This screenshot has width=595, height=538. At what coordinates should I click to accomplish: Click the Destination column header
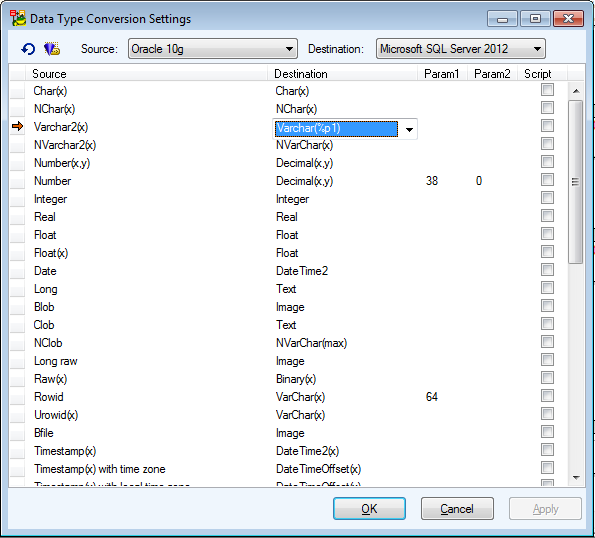pos(343,74)
